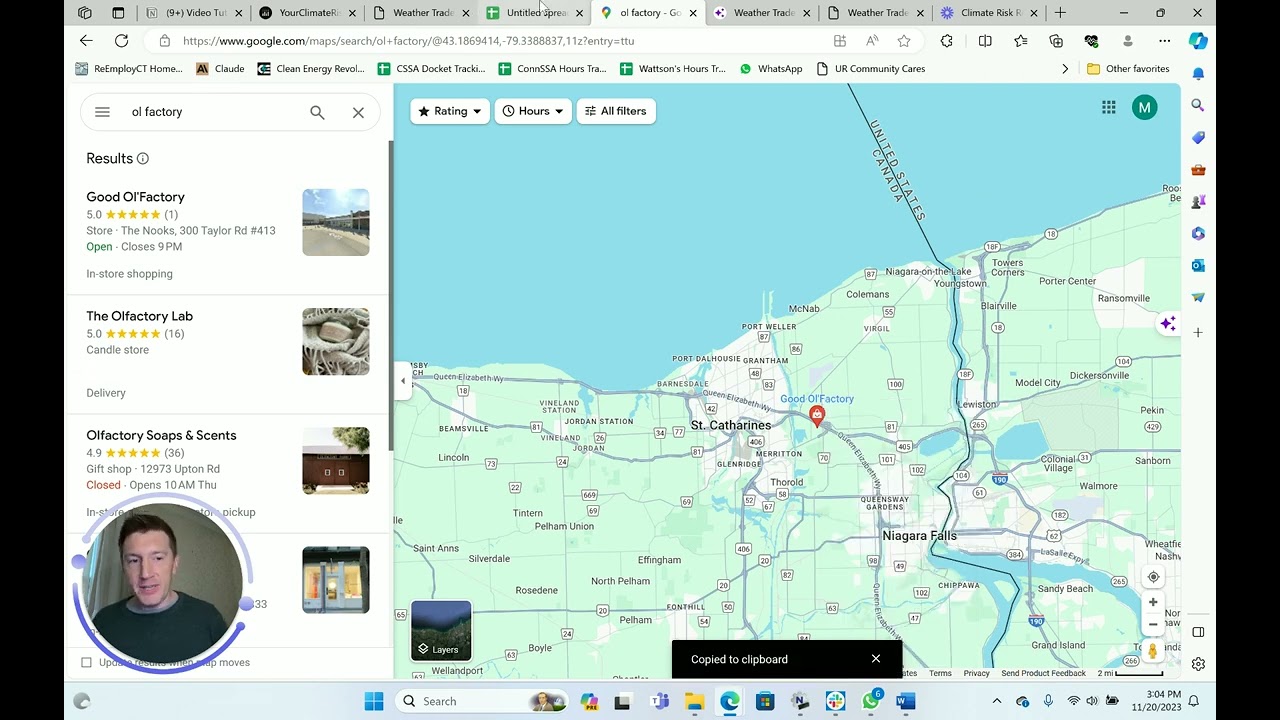Open the map Layers switcher
Image resolution: width=1280 pixels, height=720 pixels.
click(441, 631)
